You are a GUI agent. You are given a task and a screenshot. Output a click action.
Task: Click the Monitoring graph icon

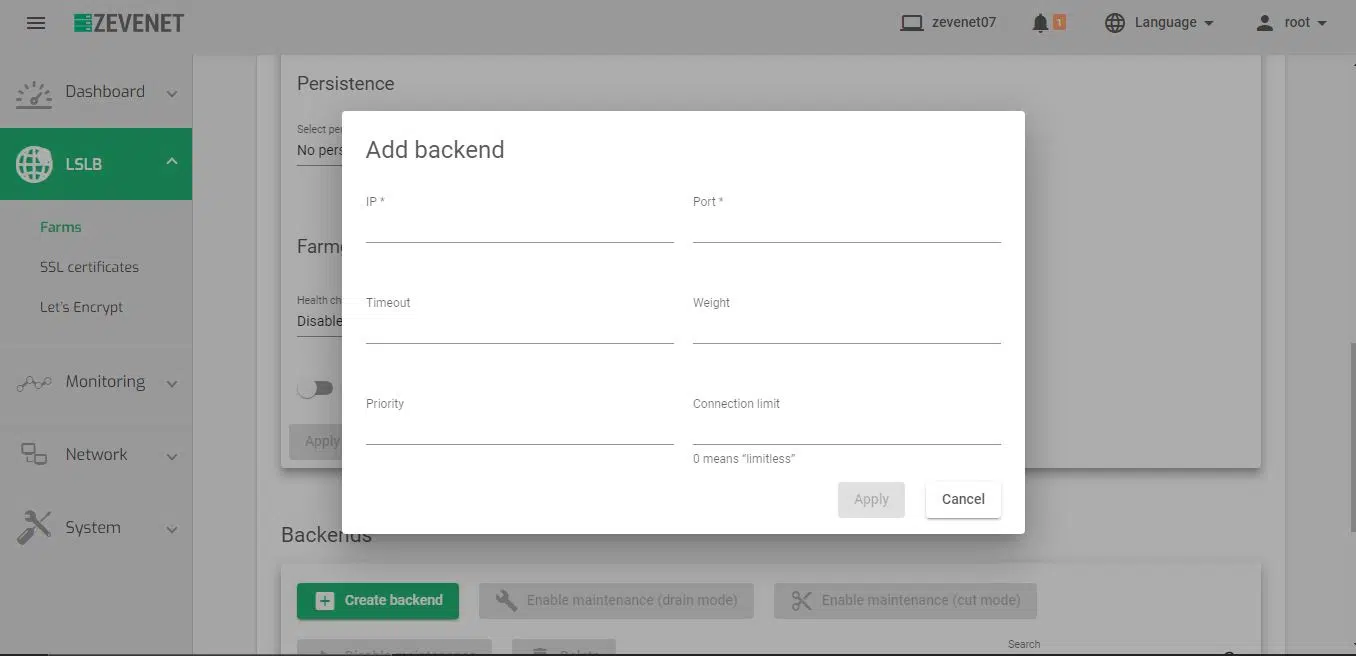[x=34, y=383]
